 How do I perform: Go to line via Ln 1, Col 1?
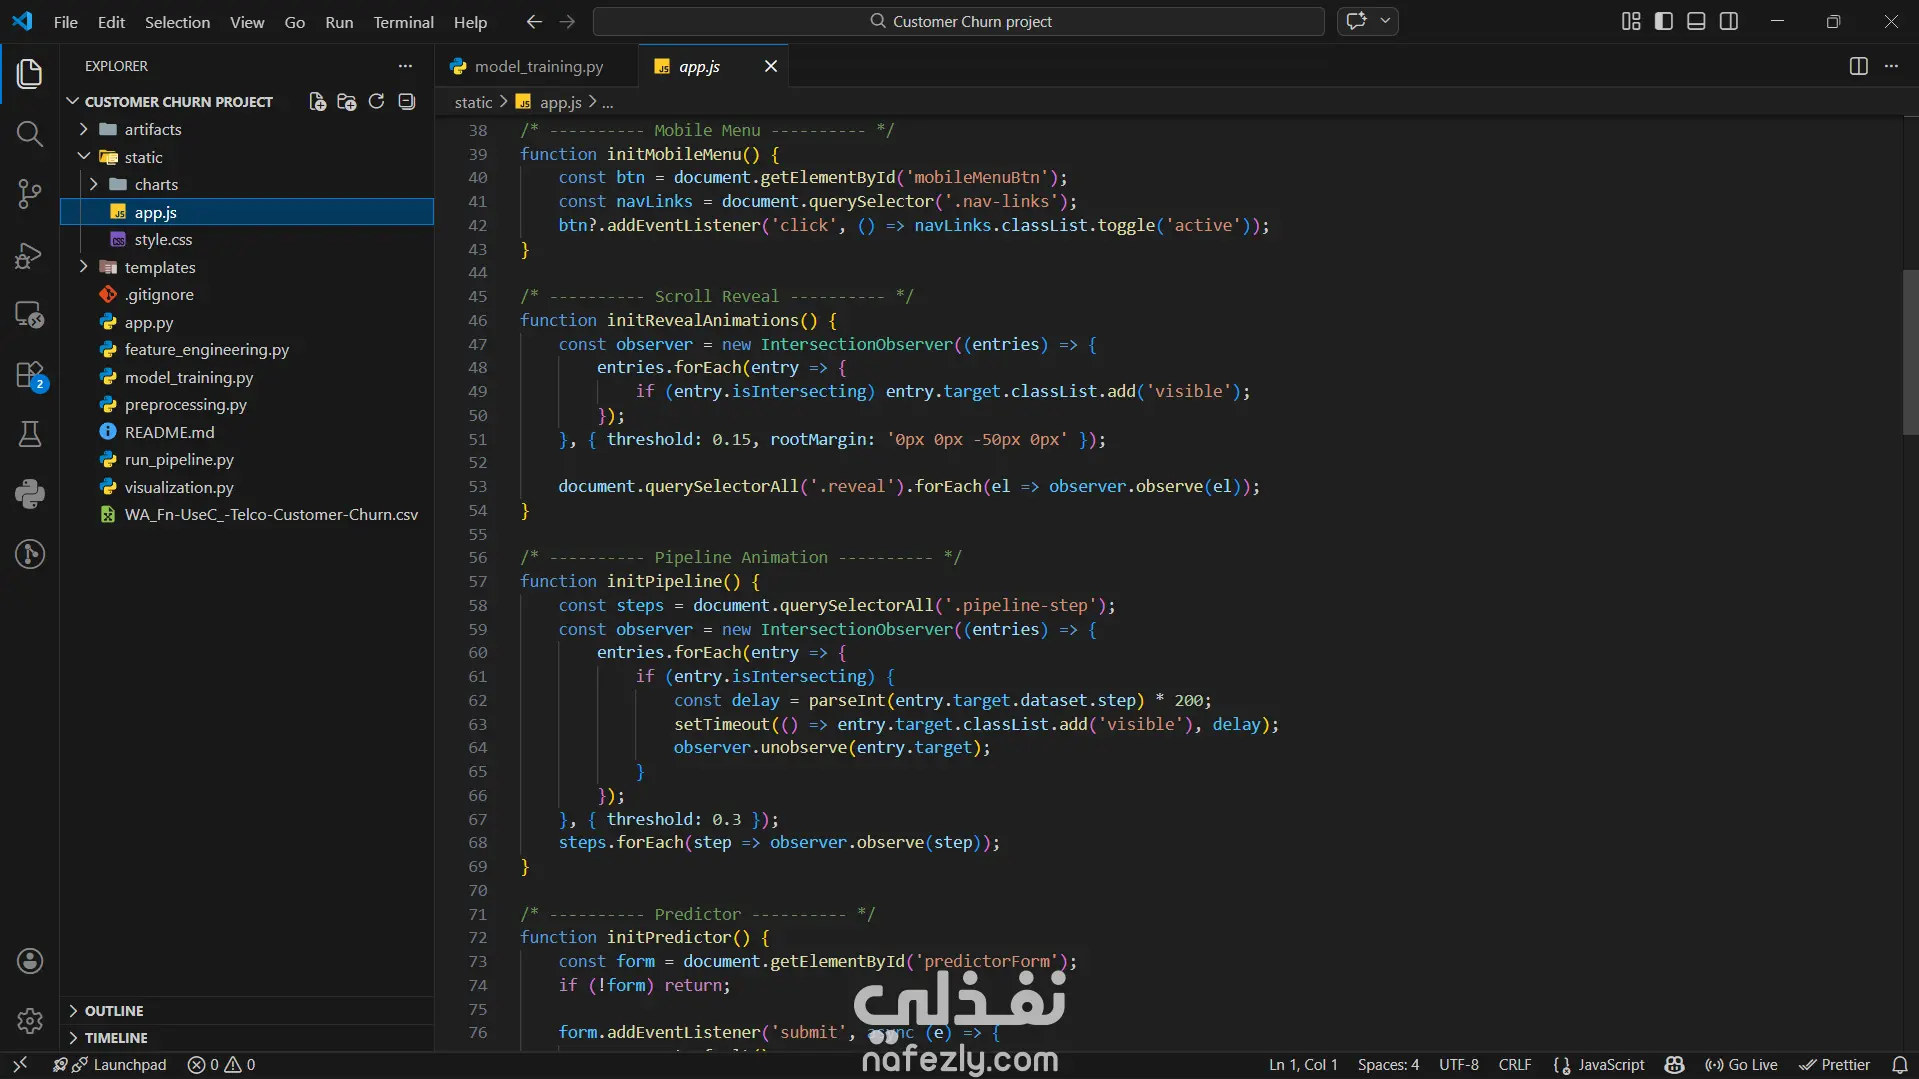pos(1303,1065)
